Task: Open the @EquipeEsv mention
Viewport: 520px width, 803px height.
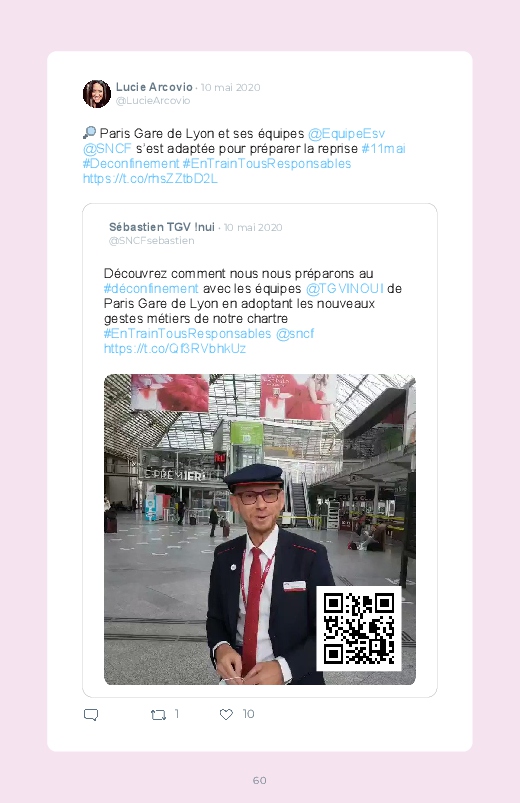Action: pos(346,134)
